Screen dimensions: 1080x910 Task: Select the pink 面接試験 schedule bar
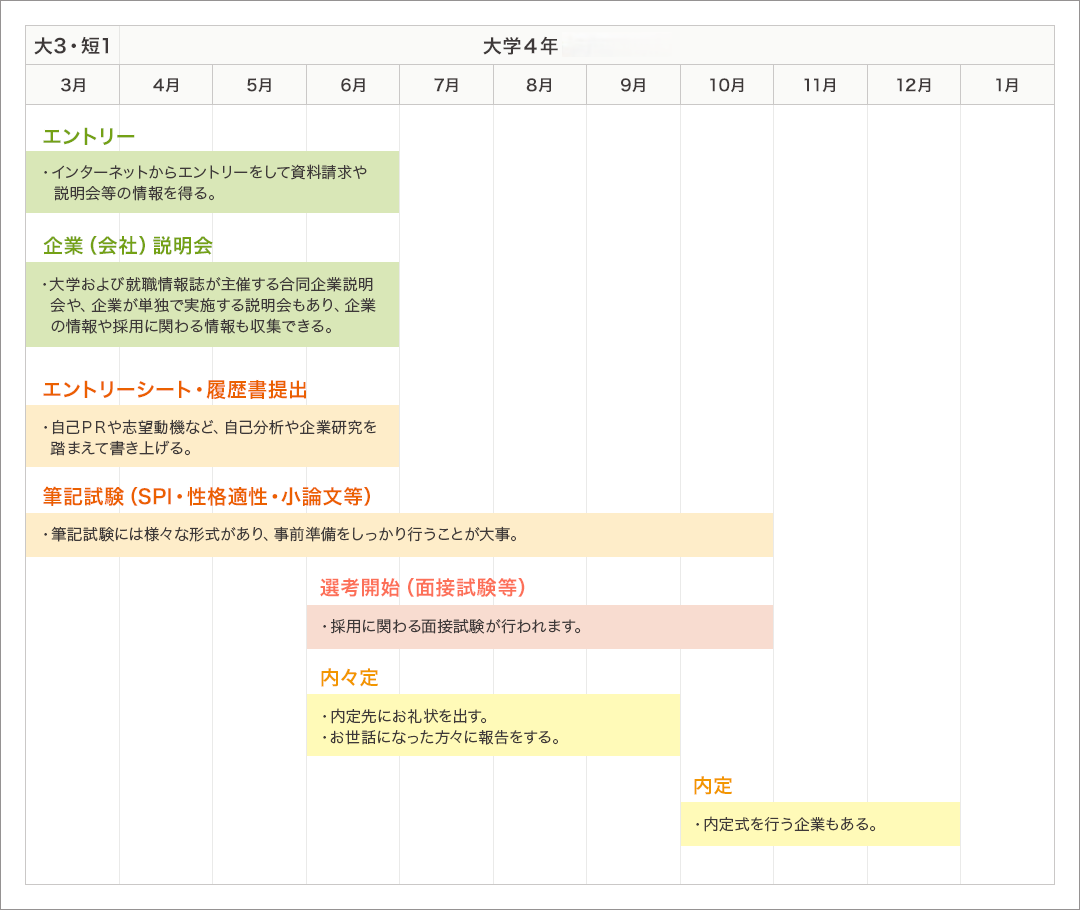click(540, 627)
